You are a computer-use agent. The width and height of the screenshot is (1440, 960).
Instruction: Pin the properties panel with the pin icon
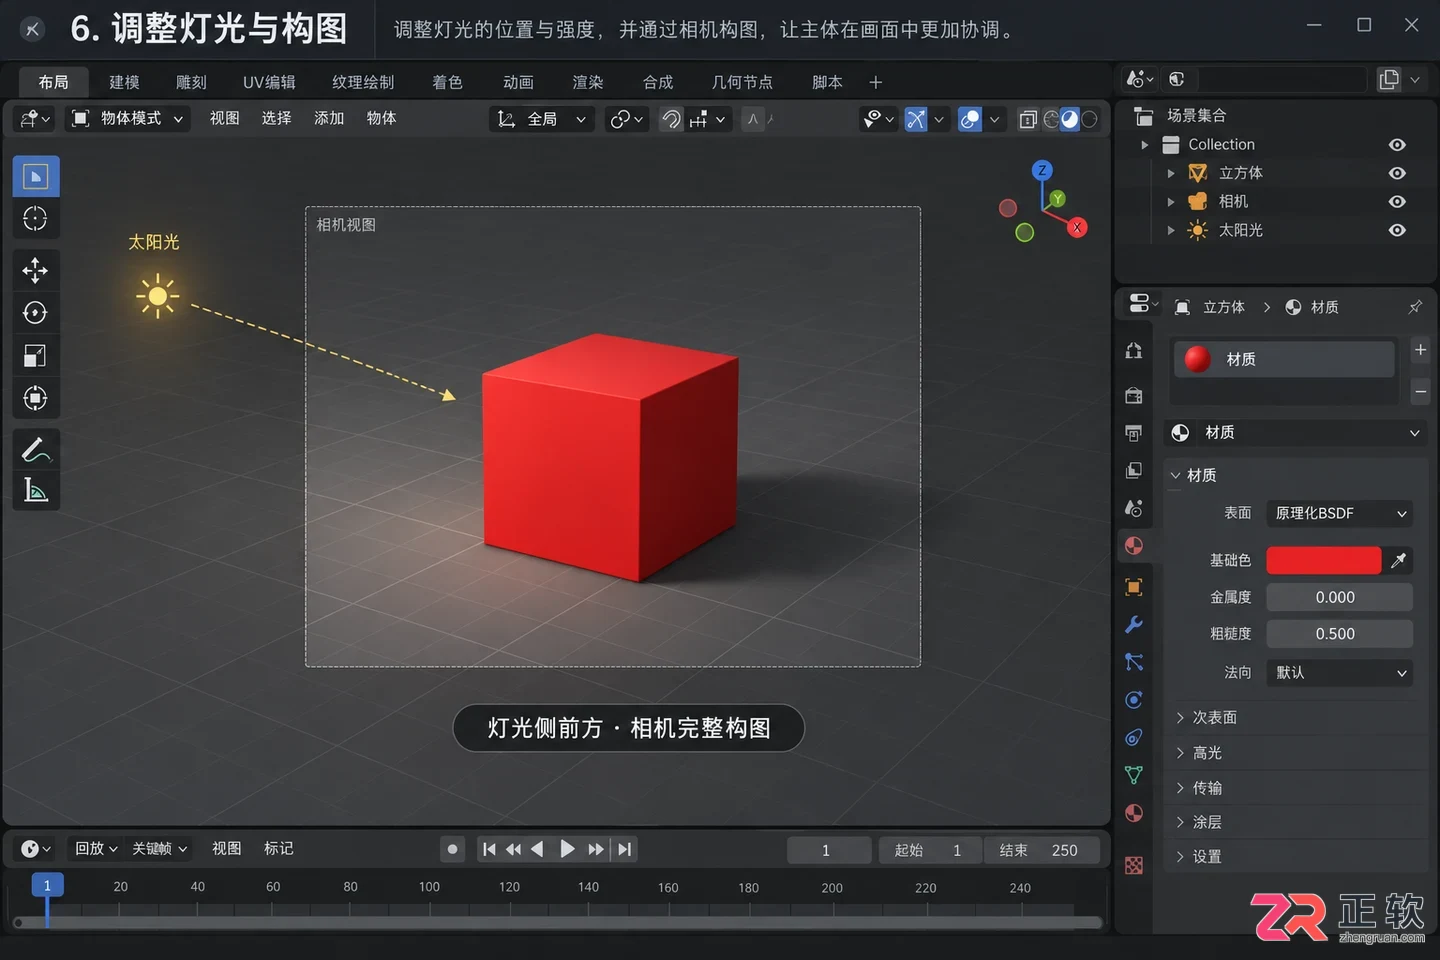pyautogui.click(x=1415, y=307)
